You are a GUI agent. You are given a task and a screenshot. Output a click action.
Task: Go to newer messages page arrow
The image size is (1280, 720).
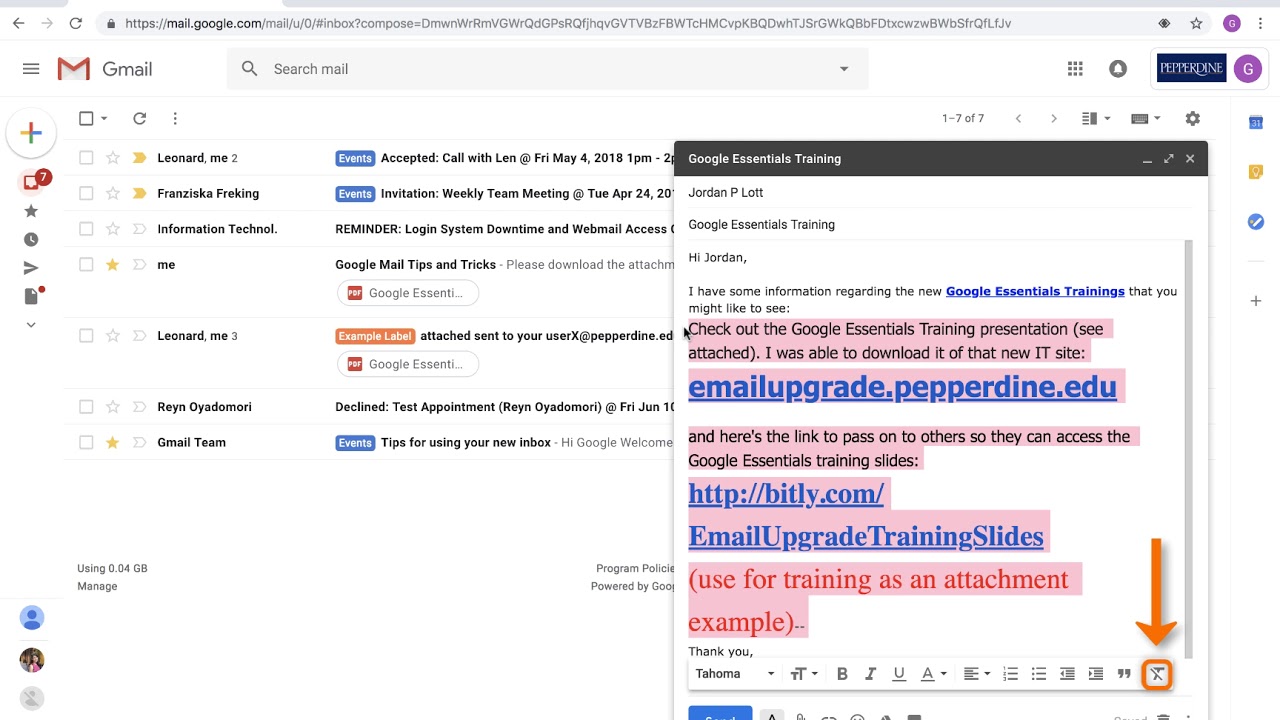point(1018,118)
